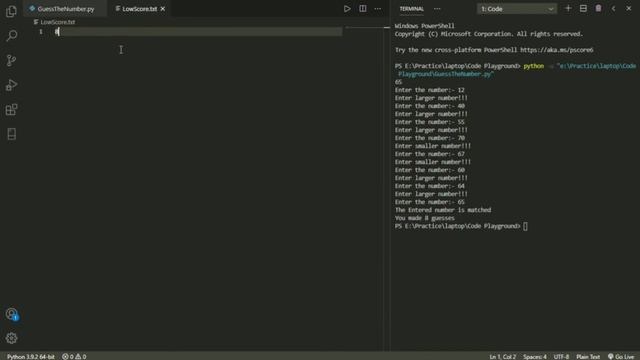Screen dimensions: 640x360
Task: Close the LowScore.txt tab
Action: 162,9
